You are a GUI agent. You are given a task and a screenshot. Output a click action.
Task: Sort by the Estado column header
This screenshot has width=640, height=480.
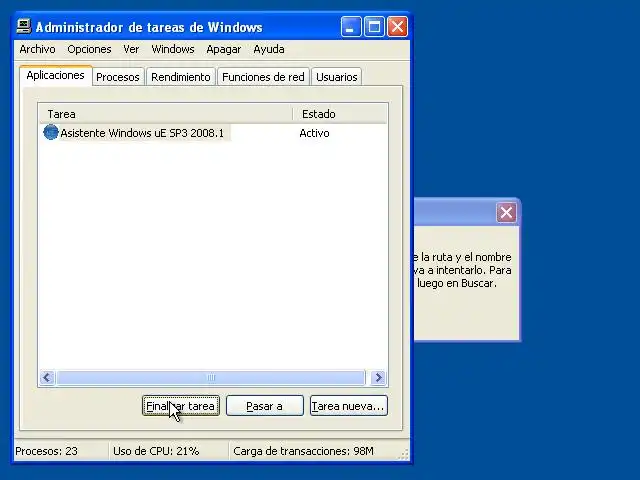[x=340, y=114]
